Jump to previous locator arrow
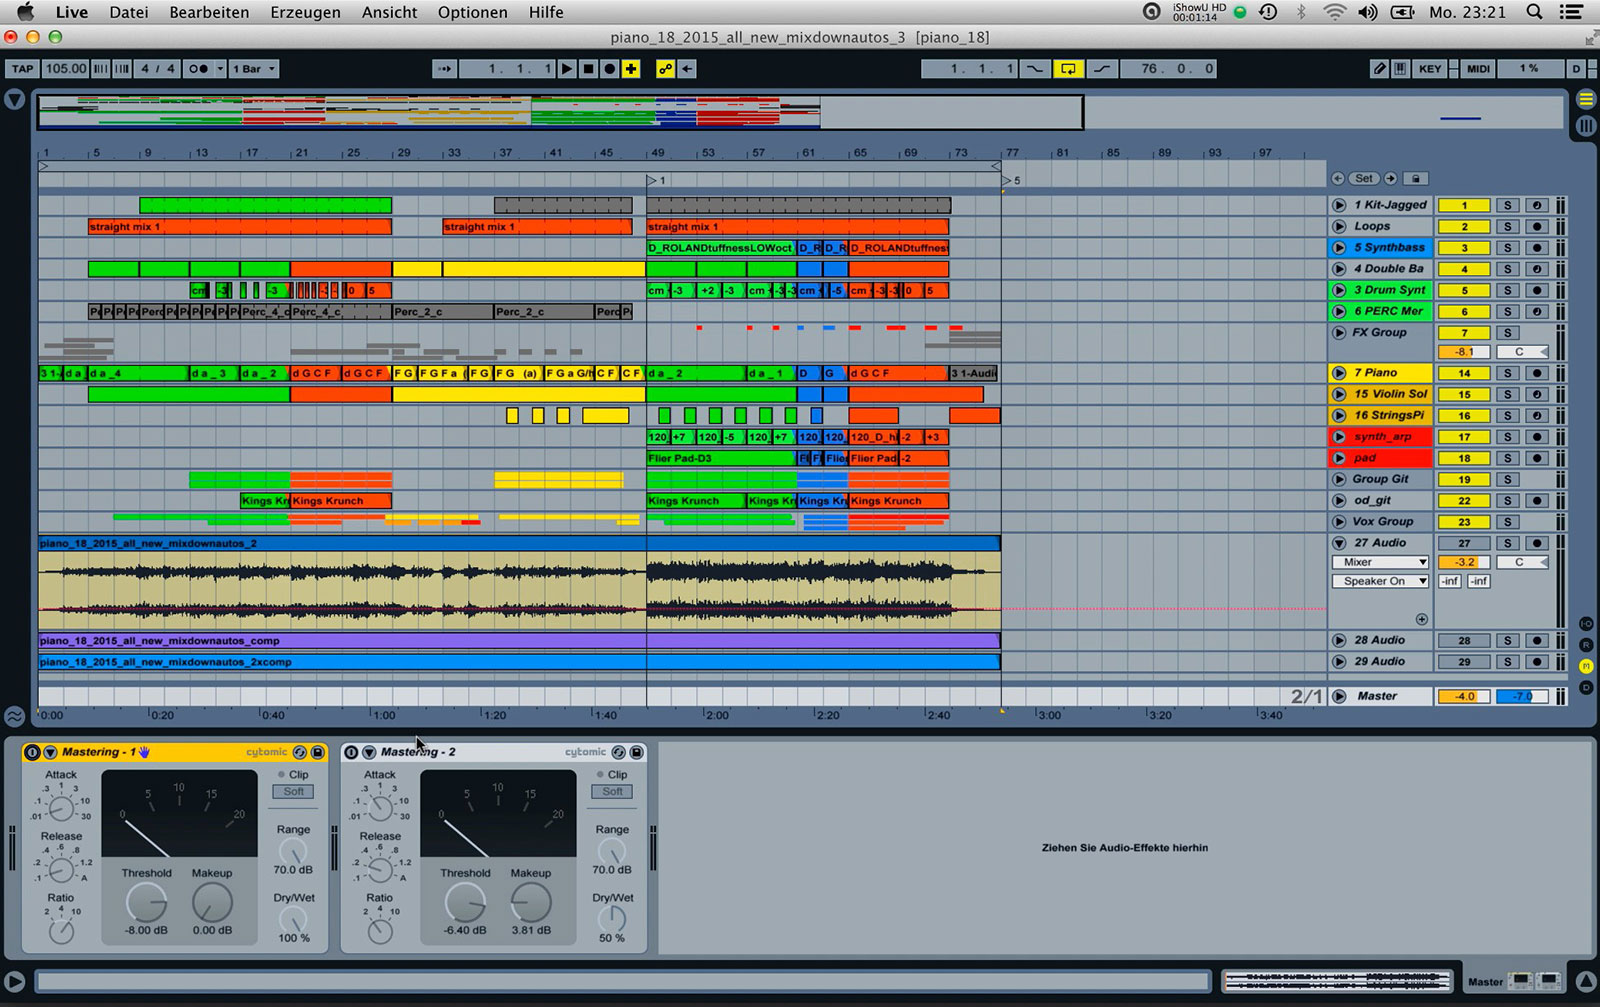This screenshot has width=1600, height=1007. pos(1338,178)
